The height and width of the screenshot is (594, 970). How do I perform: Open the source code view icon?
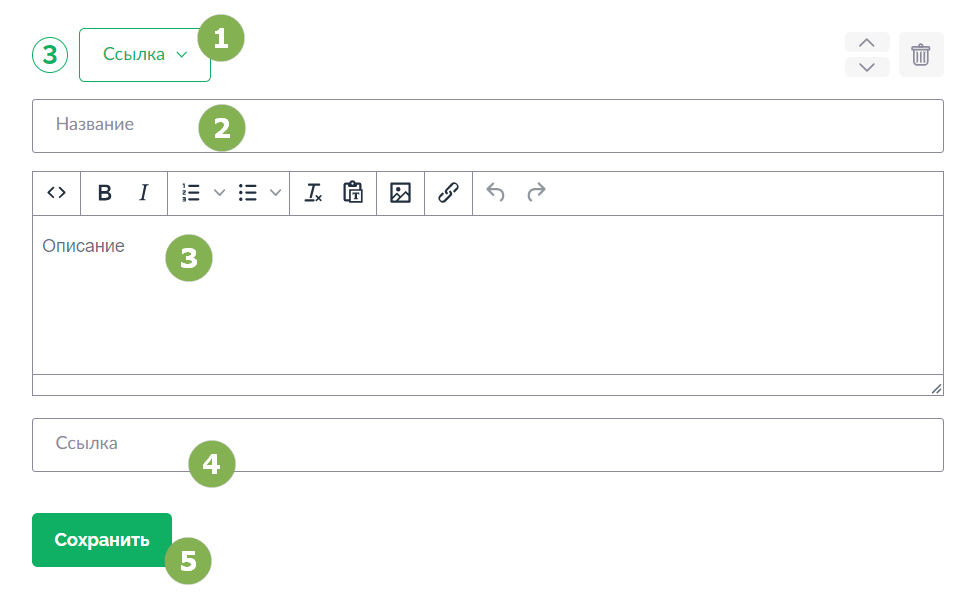(56, 193)
